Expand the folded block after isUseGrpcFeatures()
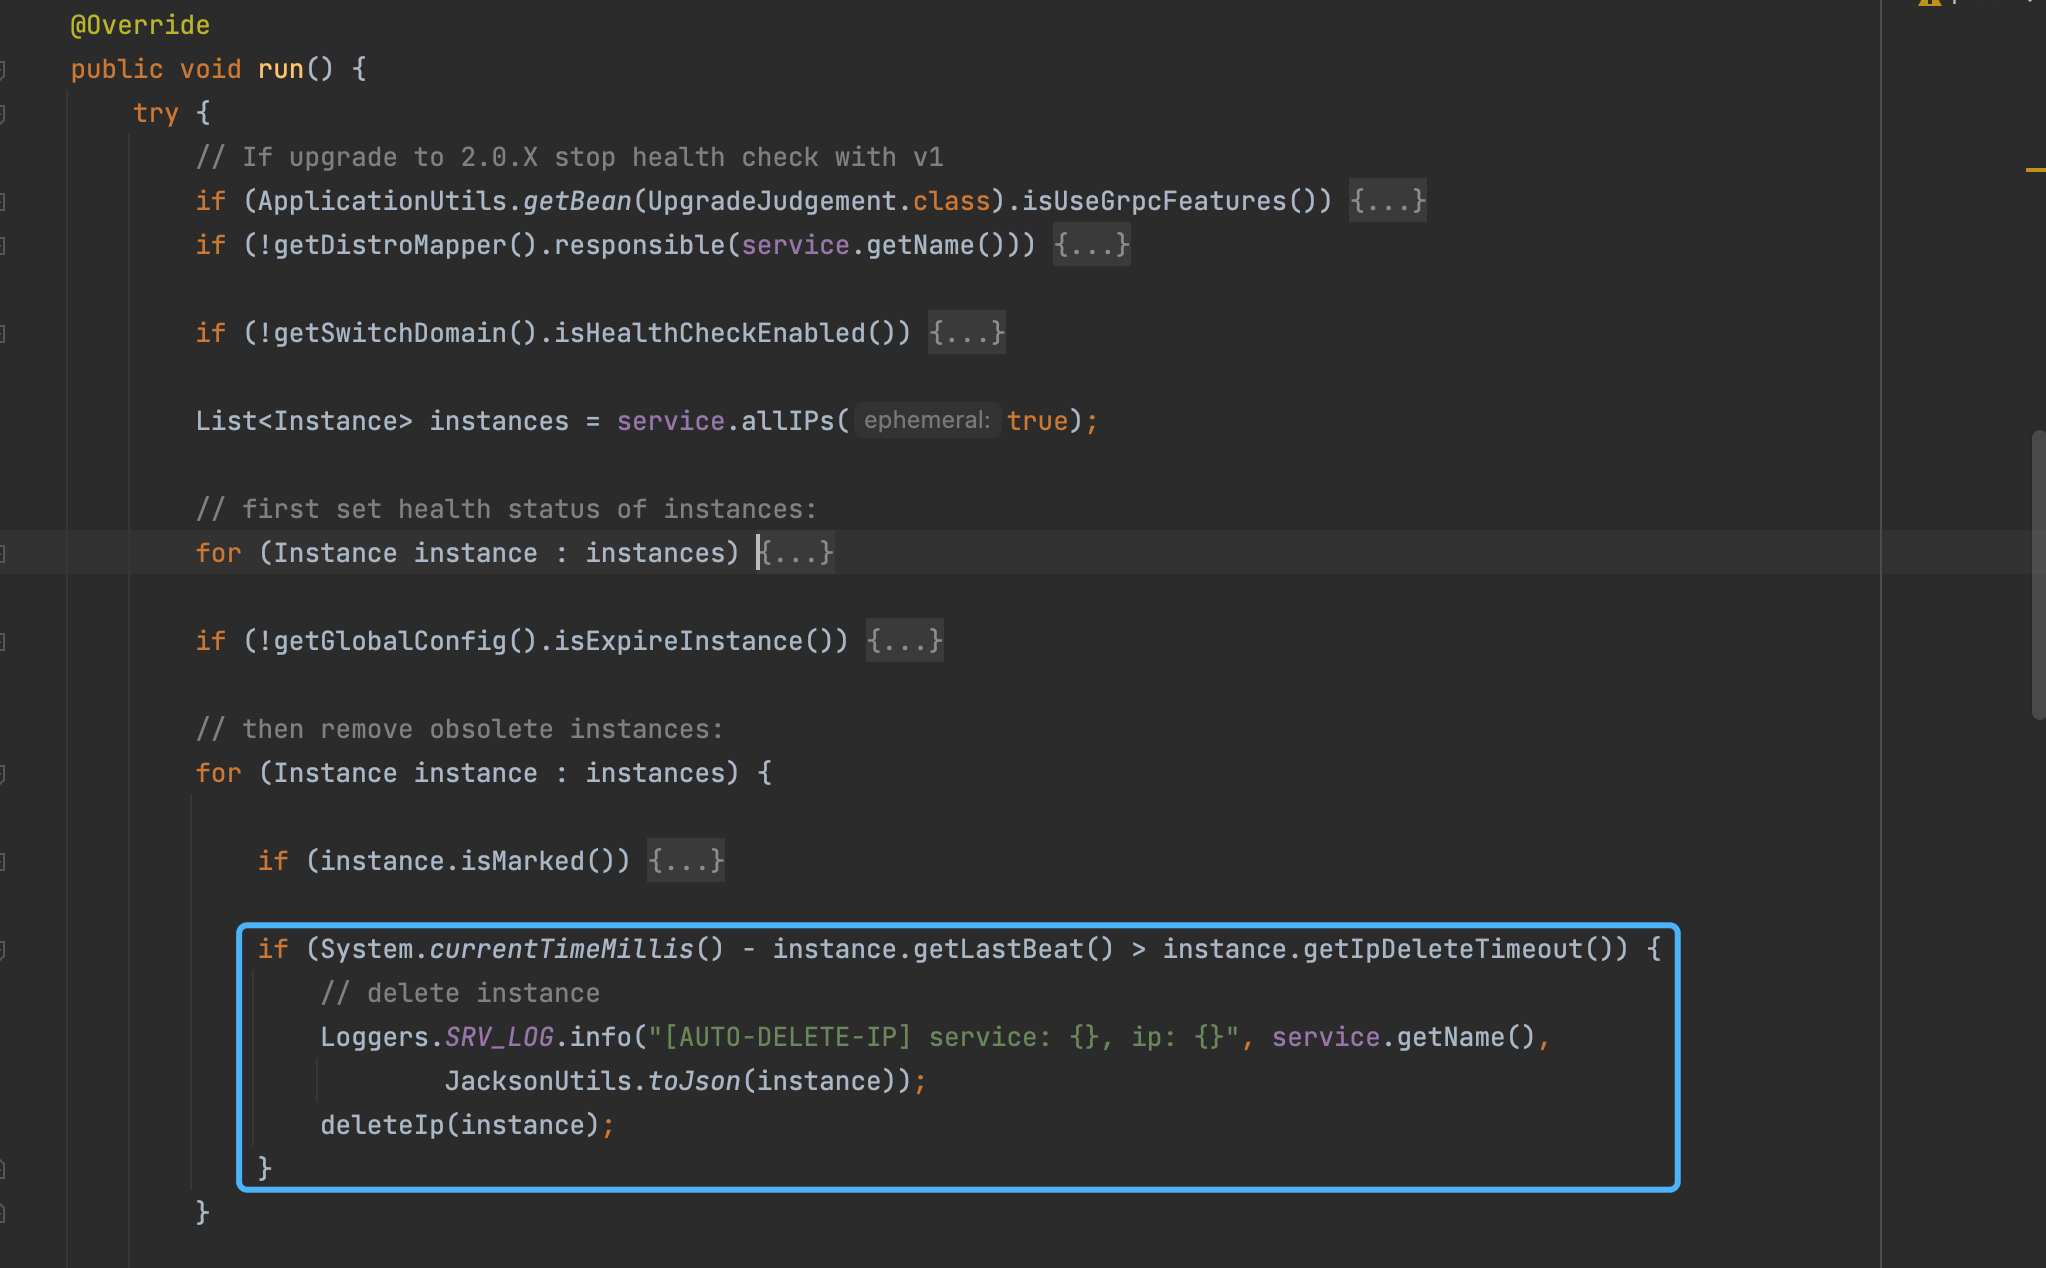The image size is (2046, 1268). pyautogui.click(x=1387, y=201)
